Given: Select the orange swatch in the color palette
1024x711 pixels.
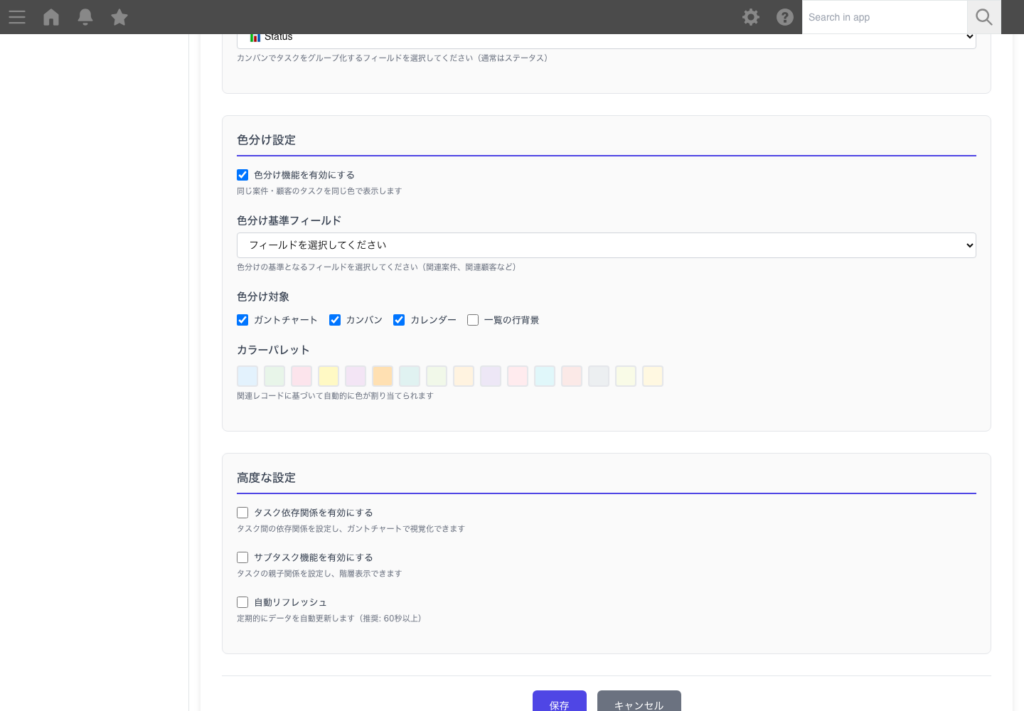Looking at the screenshot, I should (x=382, y=375).
